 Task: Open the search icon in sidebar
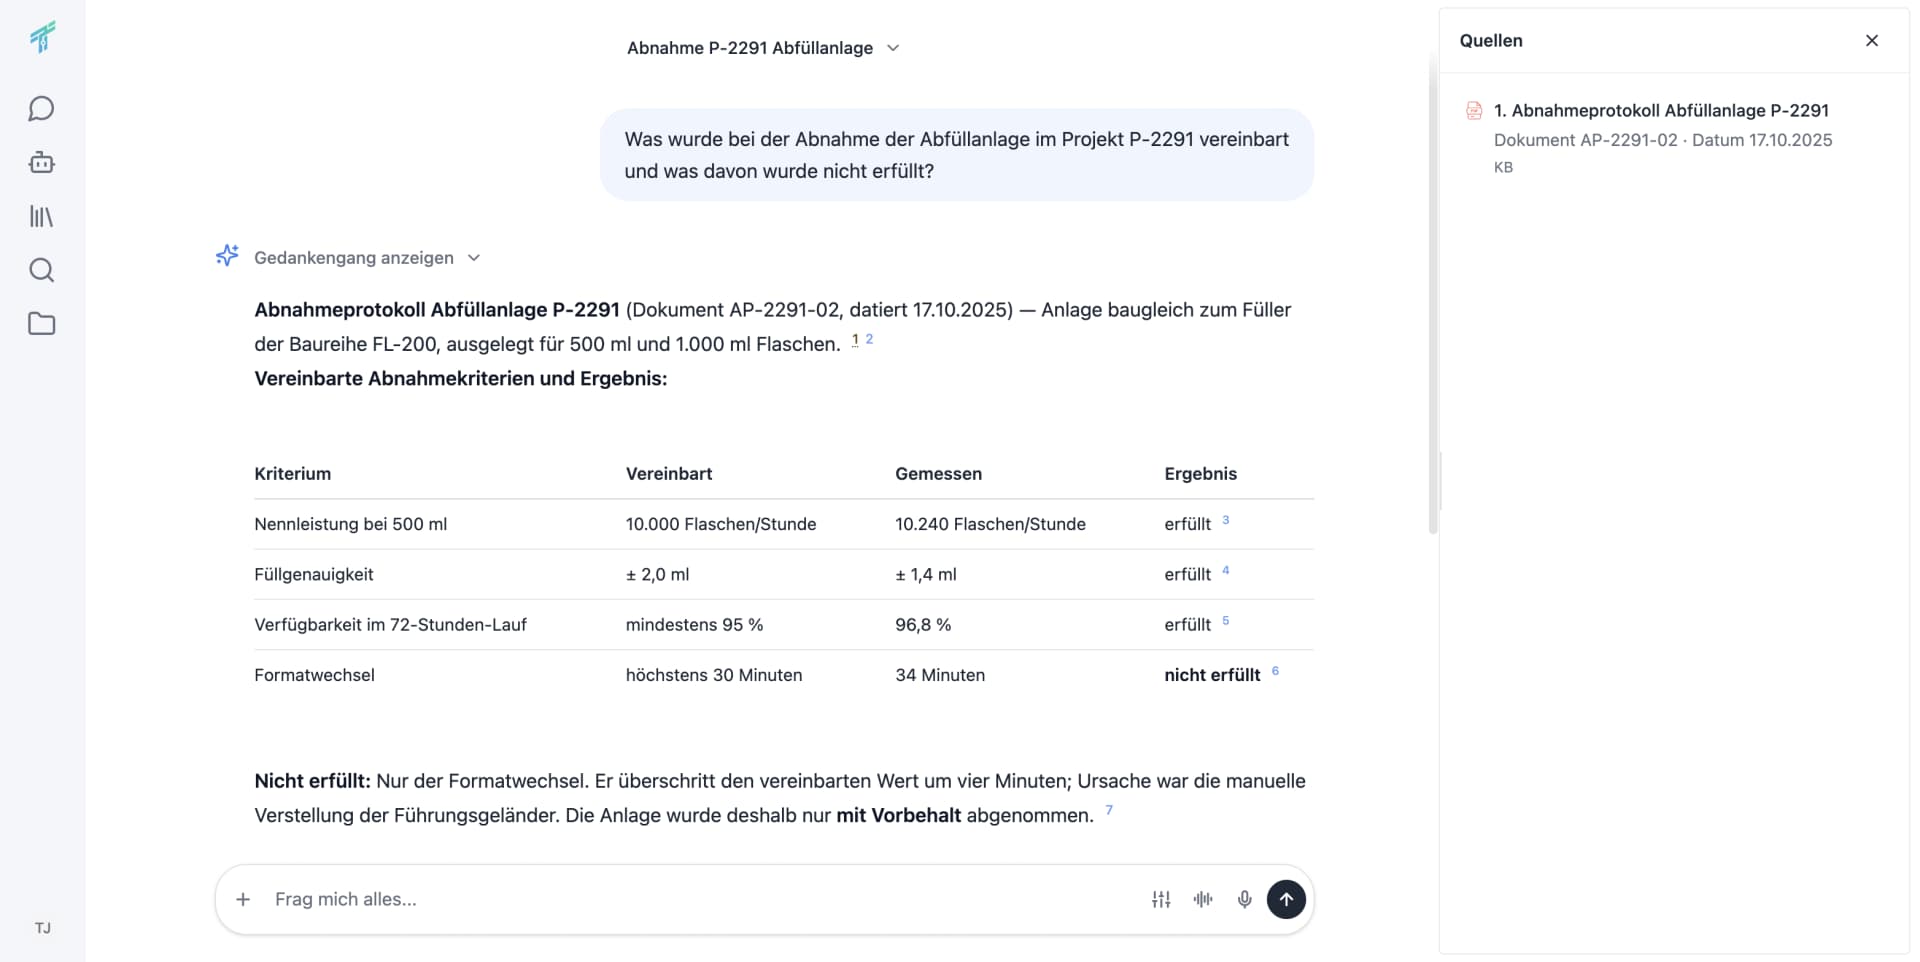click(x=41, y=270)
